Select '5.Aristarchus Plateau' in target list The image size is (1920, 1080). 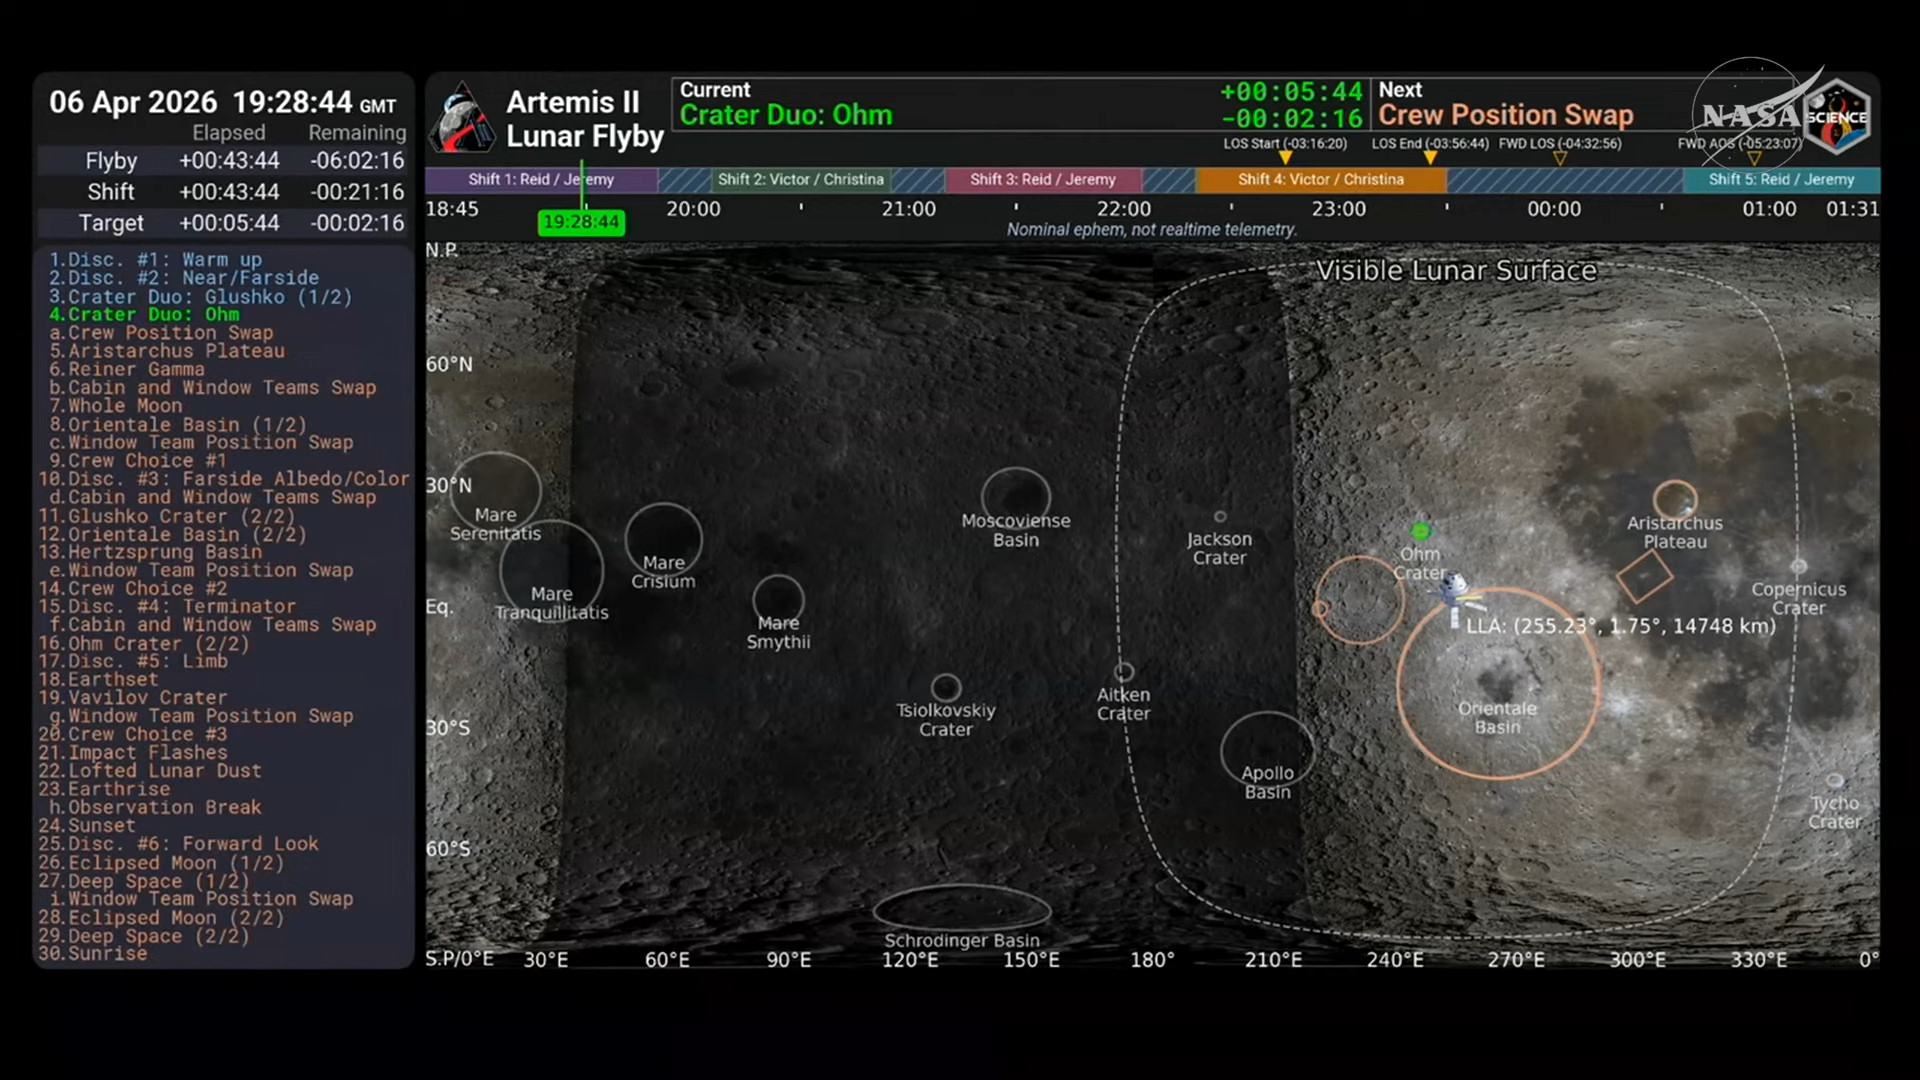click(167, 351)
